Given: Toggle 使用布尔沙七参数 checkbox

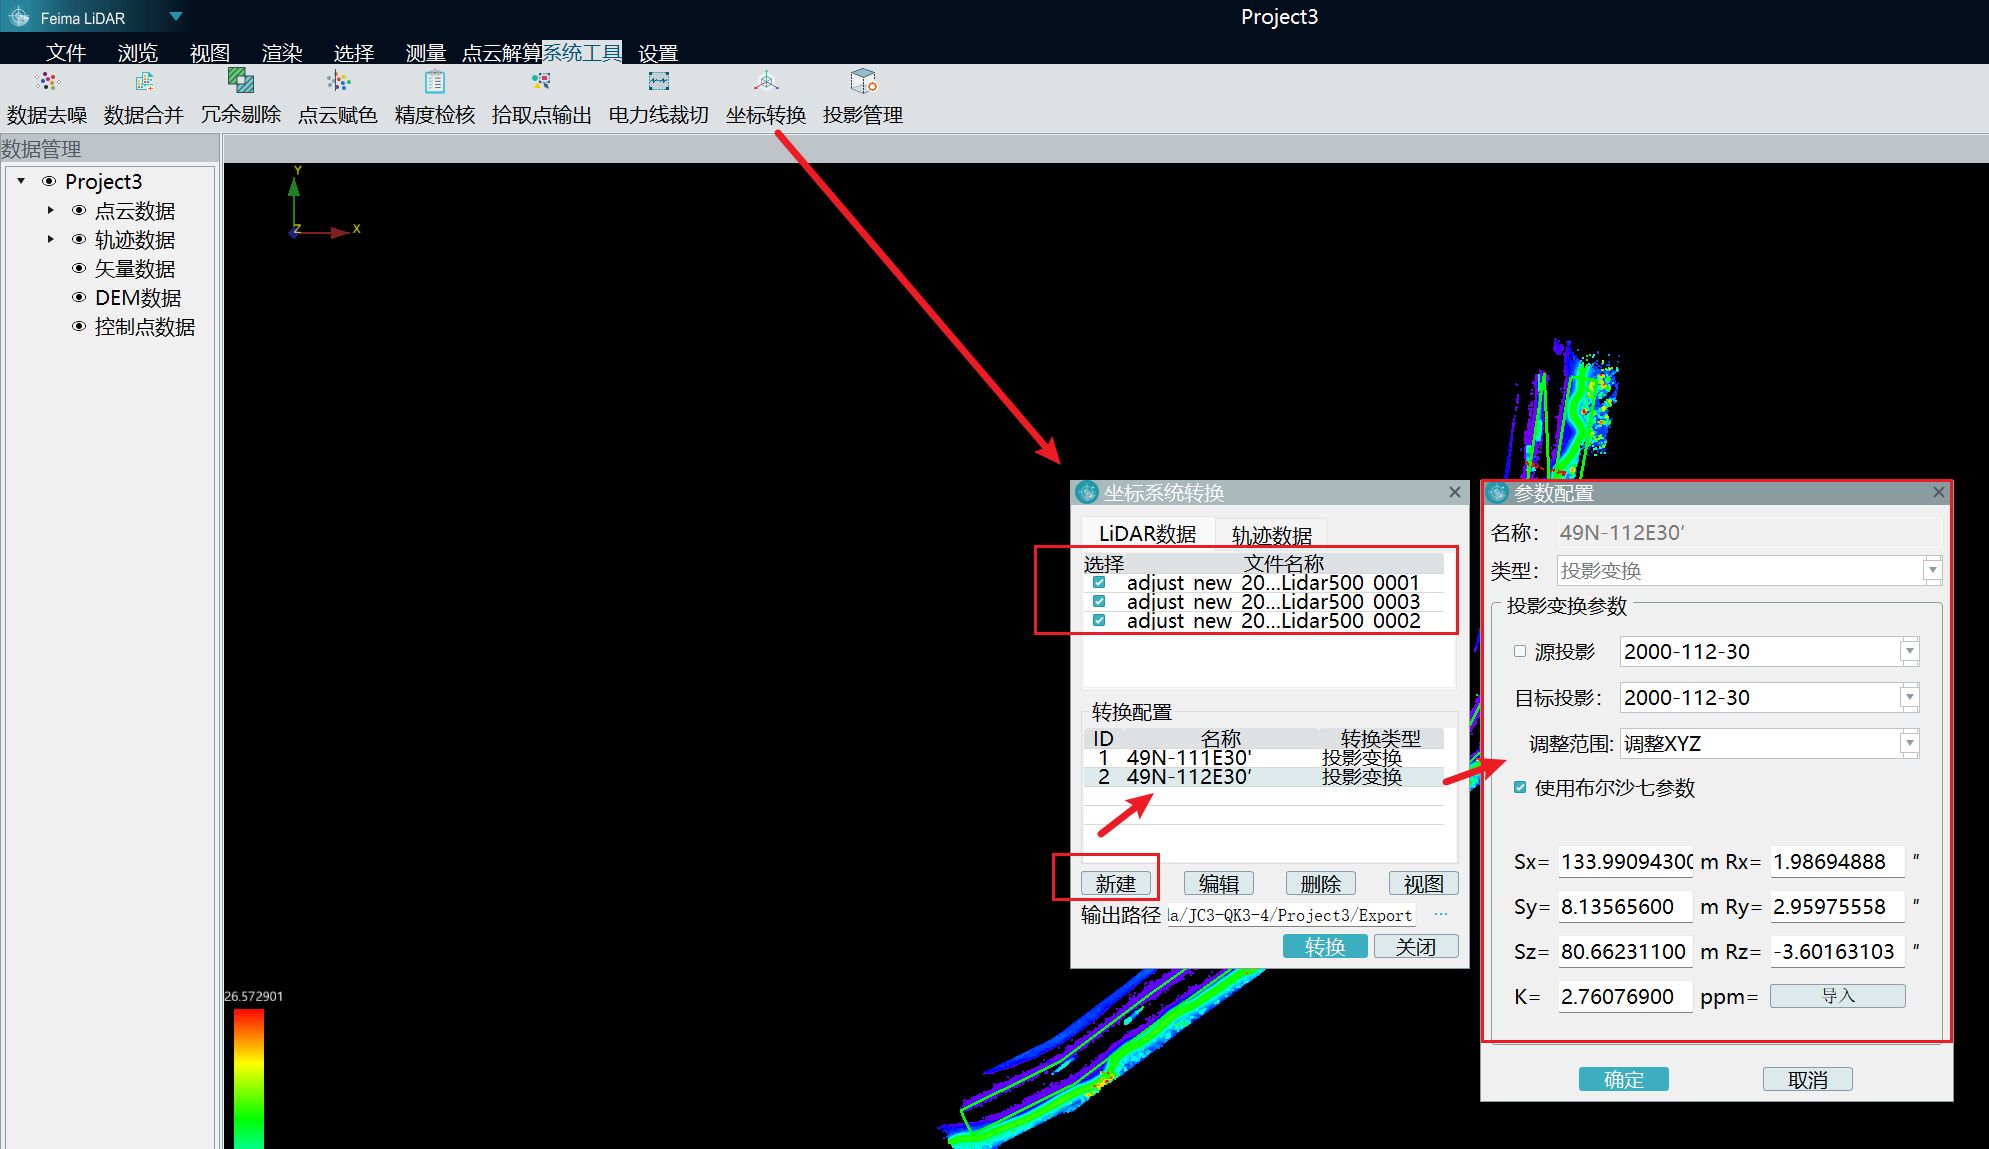Looking at the screenshot, I should 1520,787.
